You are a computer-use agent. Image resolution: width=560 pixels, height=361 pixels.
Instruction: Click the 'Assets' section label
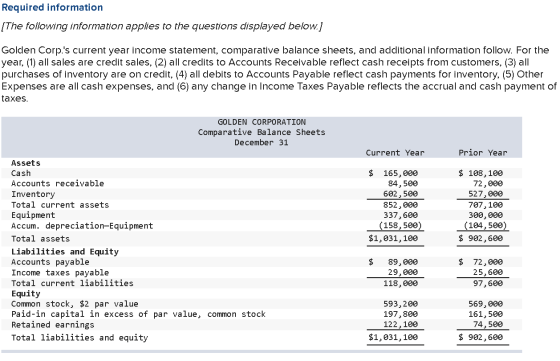[x=26, y=163]
